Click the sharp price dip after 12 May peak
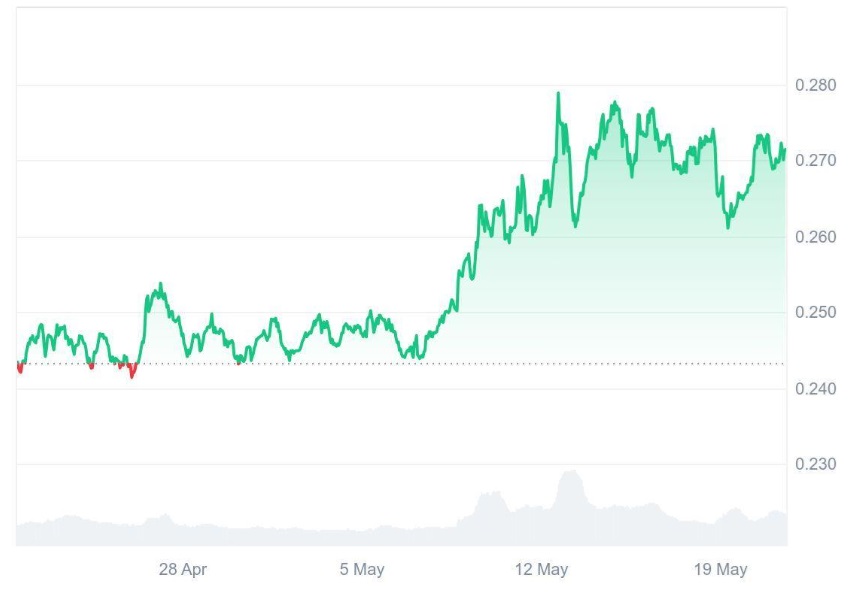Screen dimensions: 861x603 point(575,225)
